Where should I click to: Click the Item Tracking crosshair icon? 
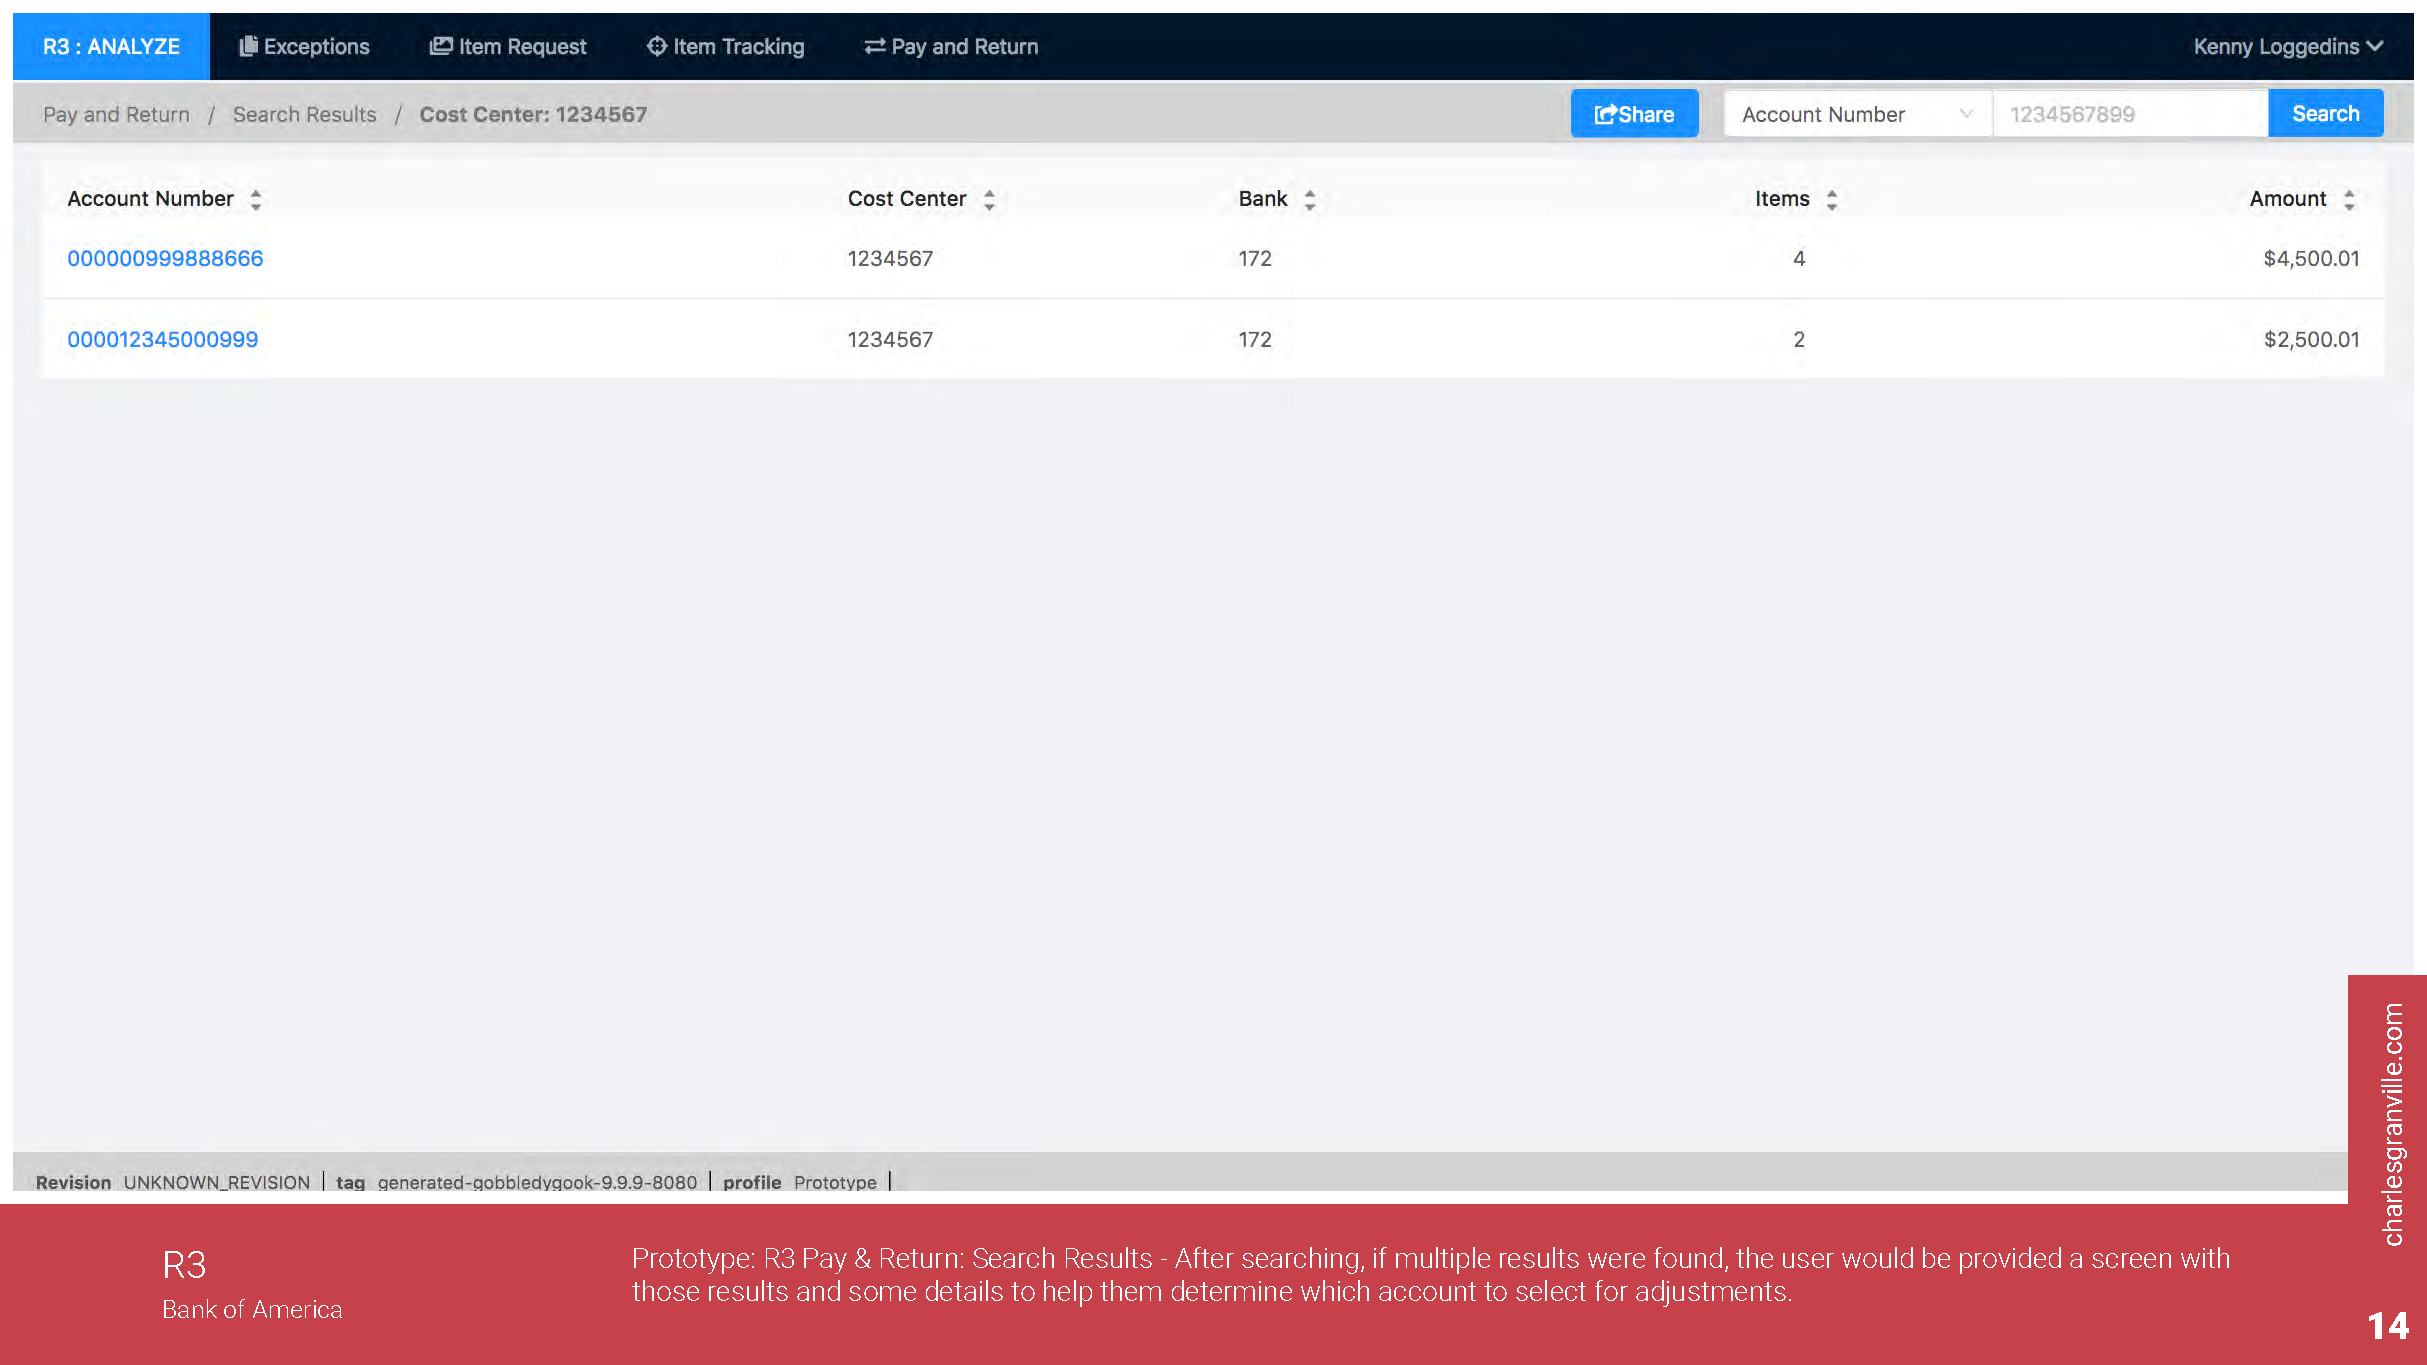(x=656, y=46)
